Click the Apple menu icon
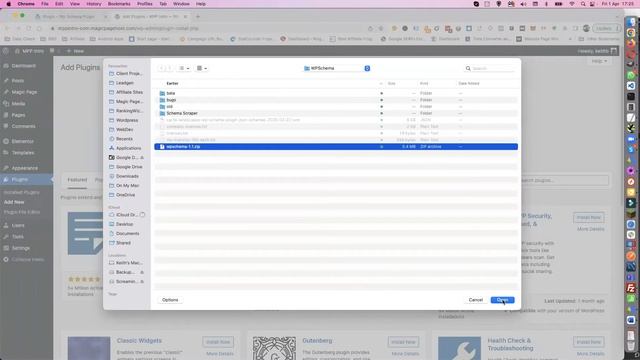 pyautogui.click(x=8, y=4)
